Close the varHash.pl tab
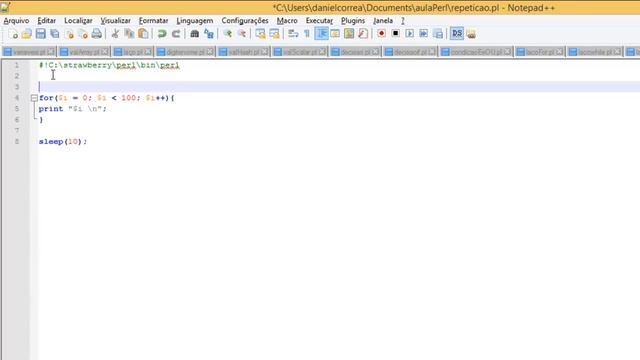 [264, 52]
